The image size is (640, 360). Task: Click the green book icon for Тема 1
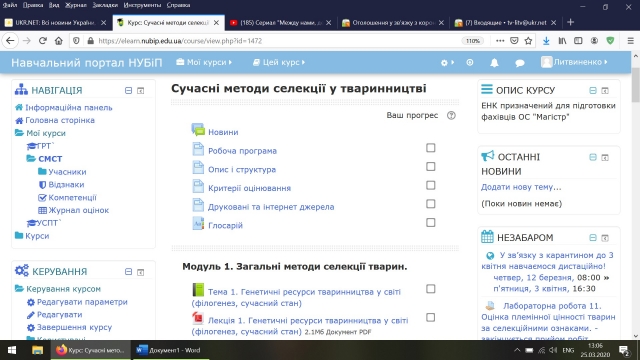pos(198,290)
